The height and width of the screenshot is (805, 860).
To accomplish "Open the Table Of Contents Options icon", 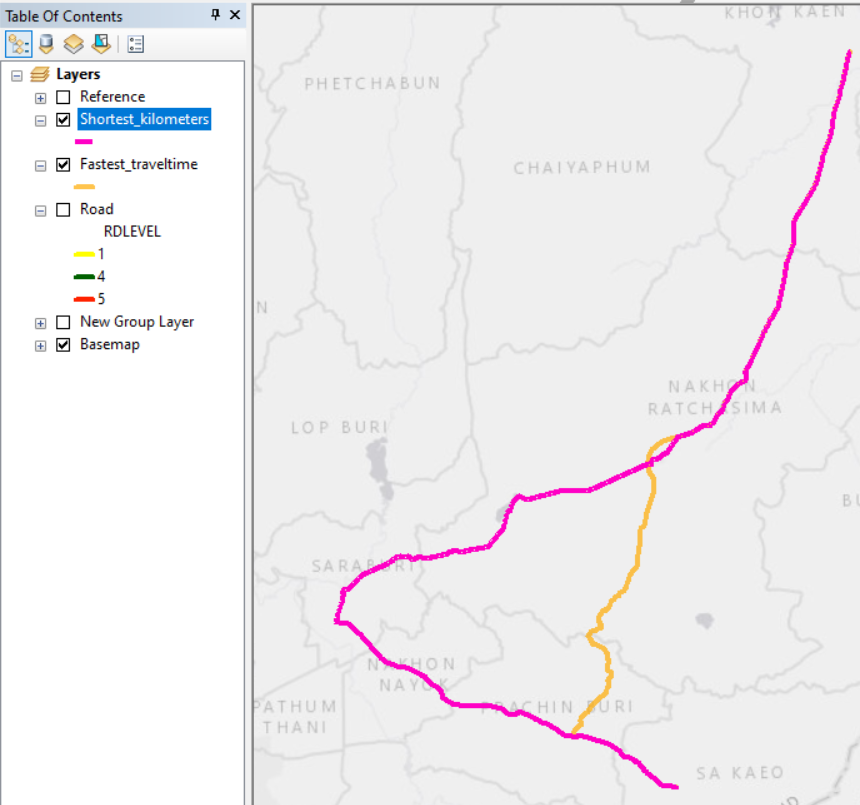I will (135, 44).
